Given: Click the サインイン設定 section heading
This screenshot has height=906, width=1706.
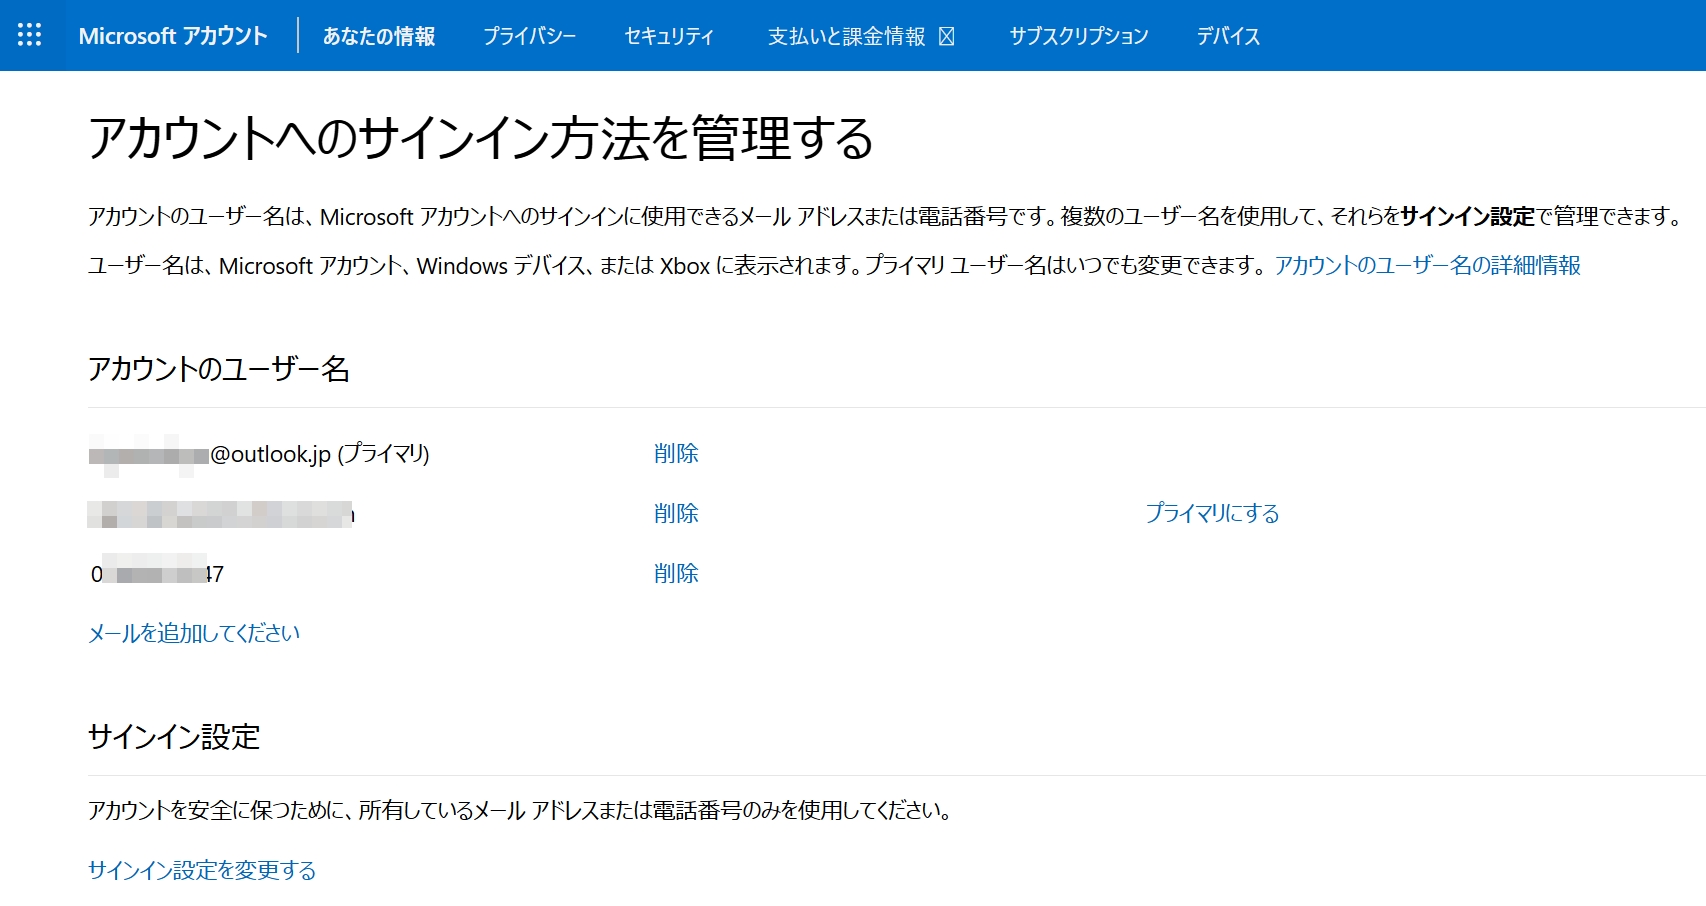Looking at the screenshot, I should [174, 737].
